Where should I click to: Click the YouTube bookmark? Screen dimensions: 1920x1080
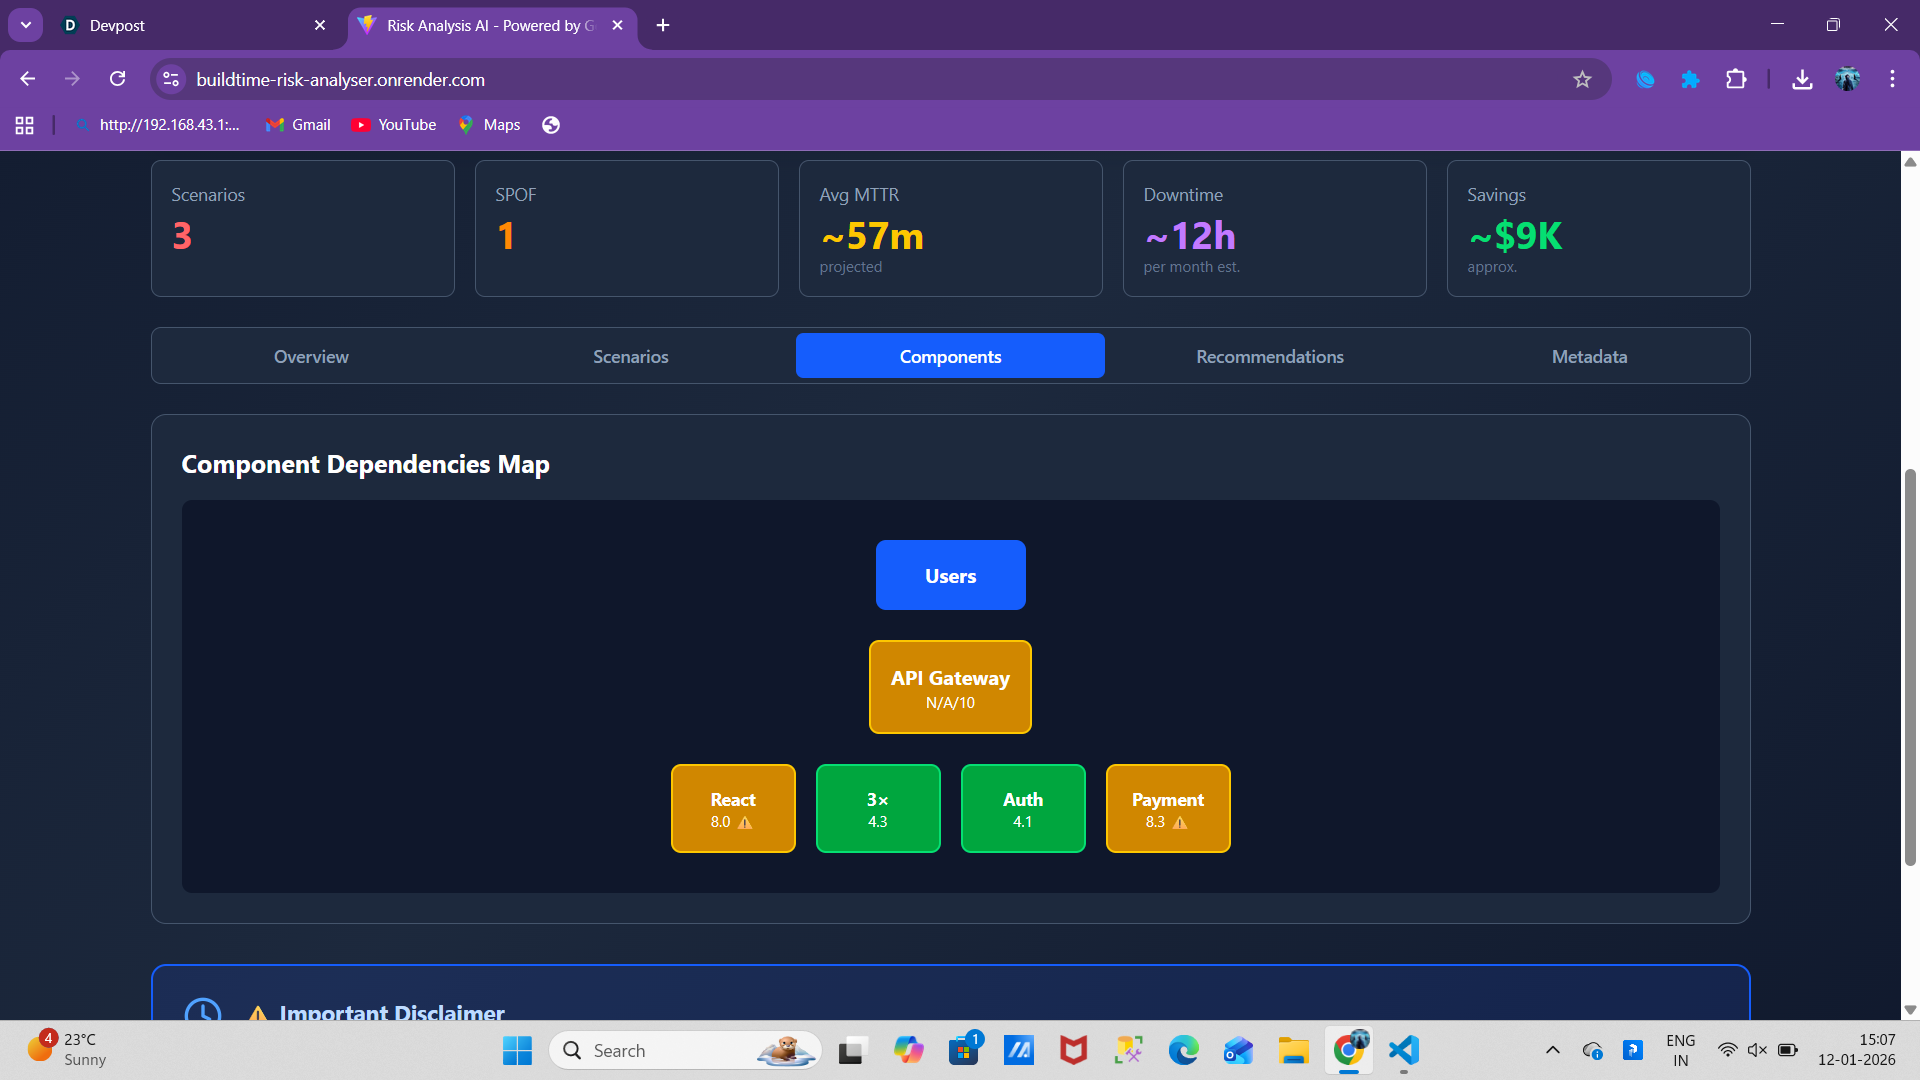click(394, 125)
